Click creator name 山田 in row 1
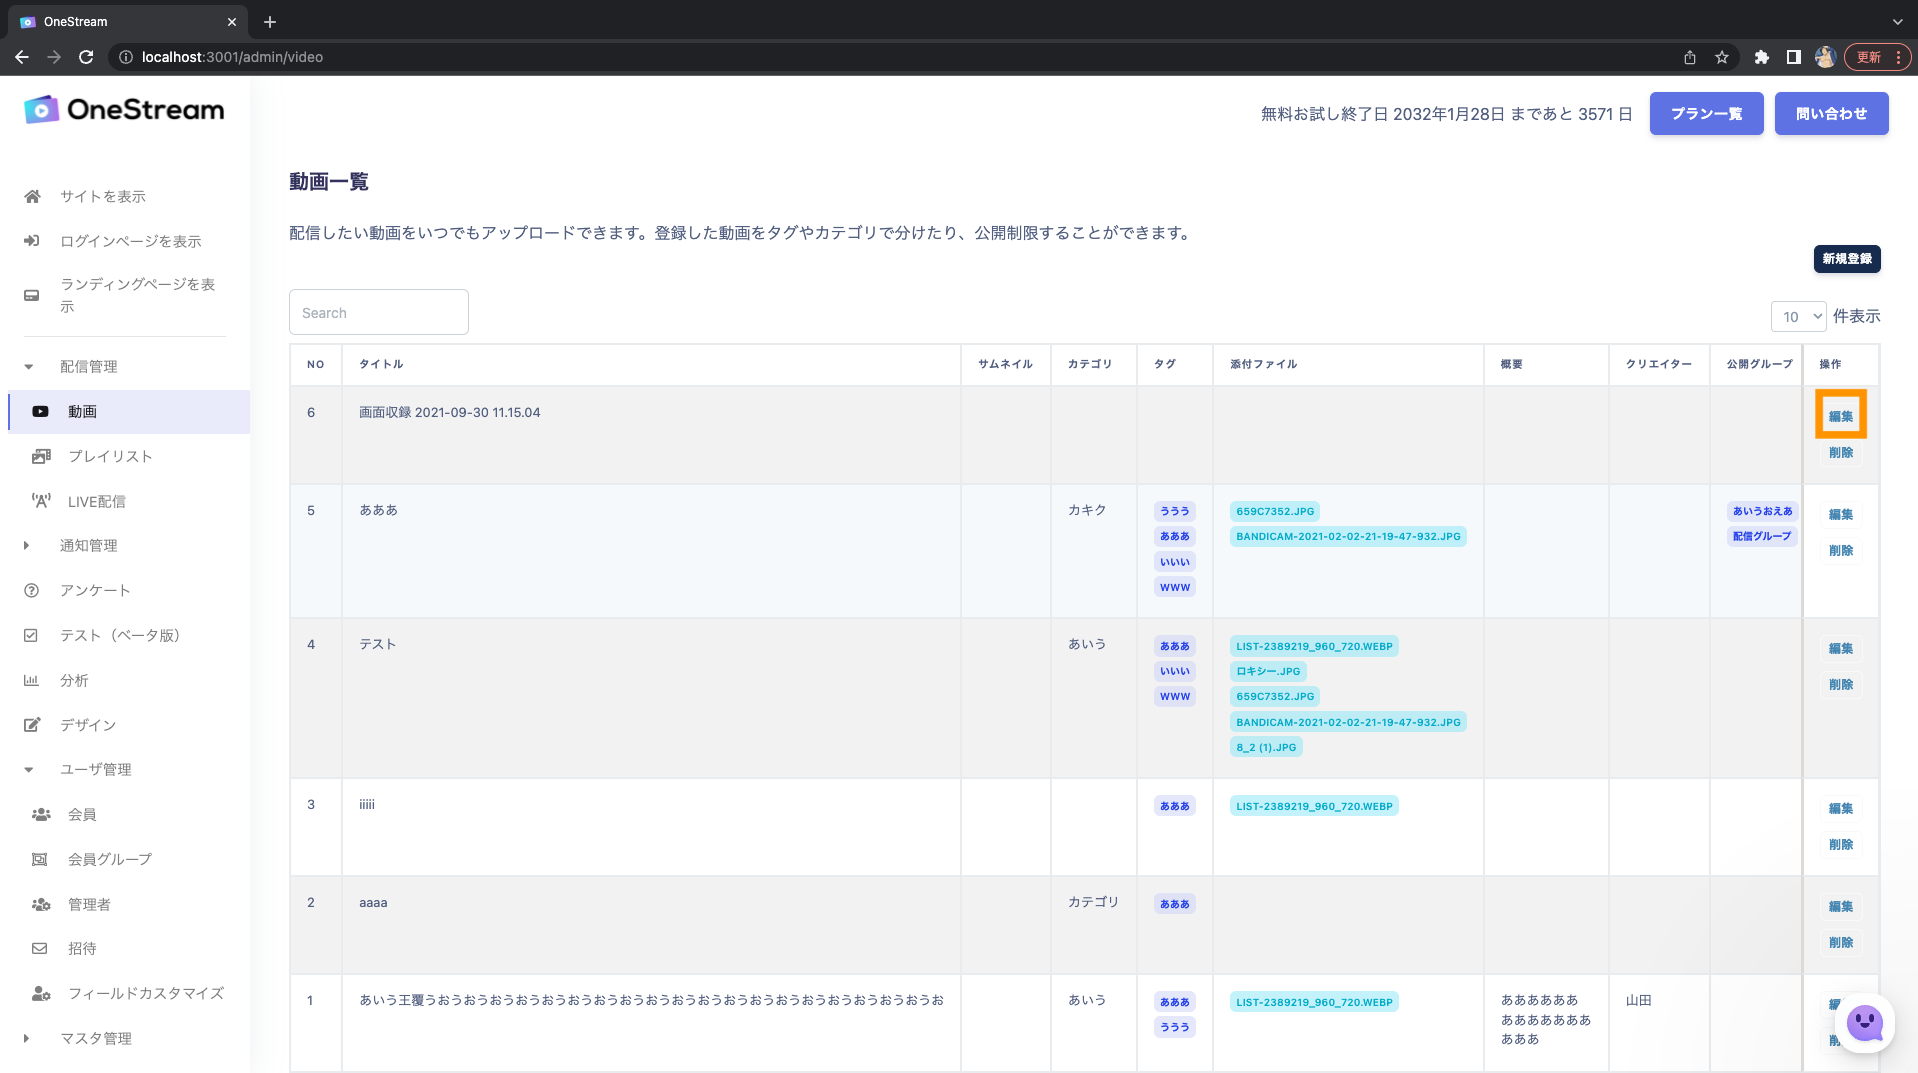1918x1073 pixels. click(x=1638, y=1000)
